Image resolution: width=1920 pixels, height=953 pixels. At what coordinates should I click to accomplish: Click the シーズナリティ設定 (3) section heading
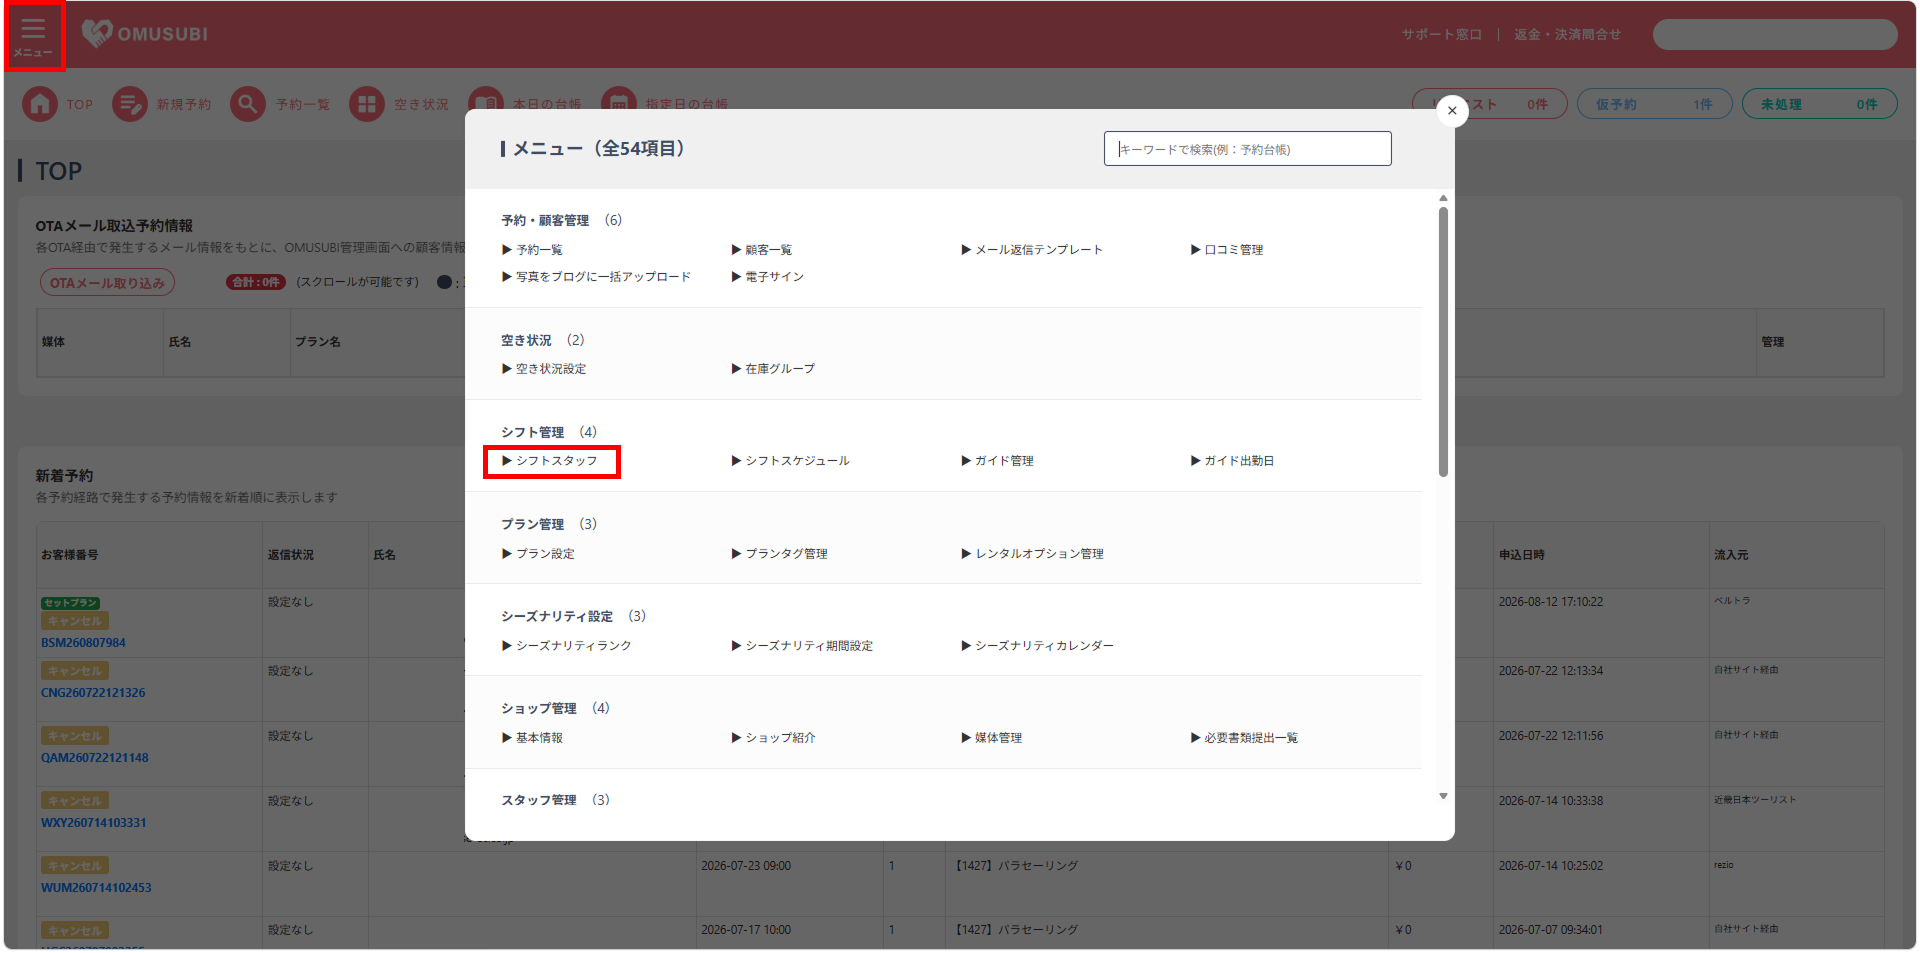click(573, 616)
